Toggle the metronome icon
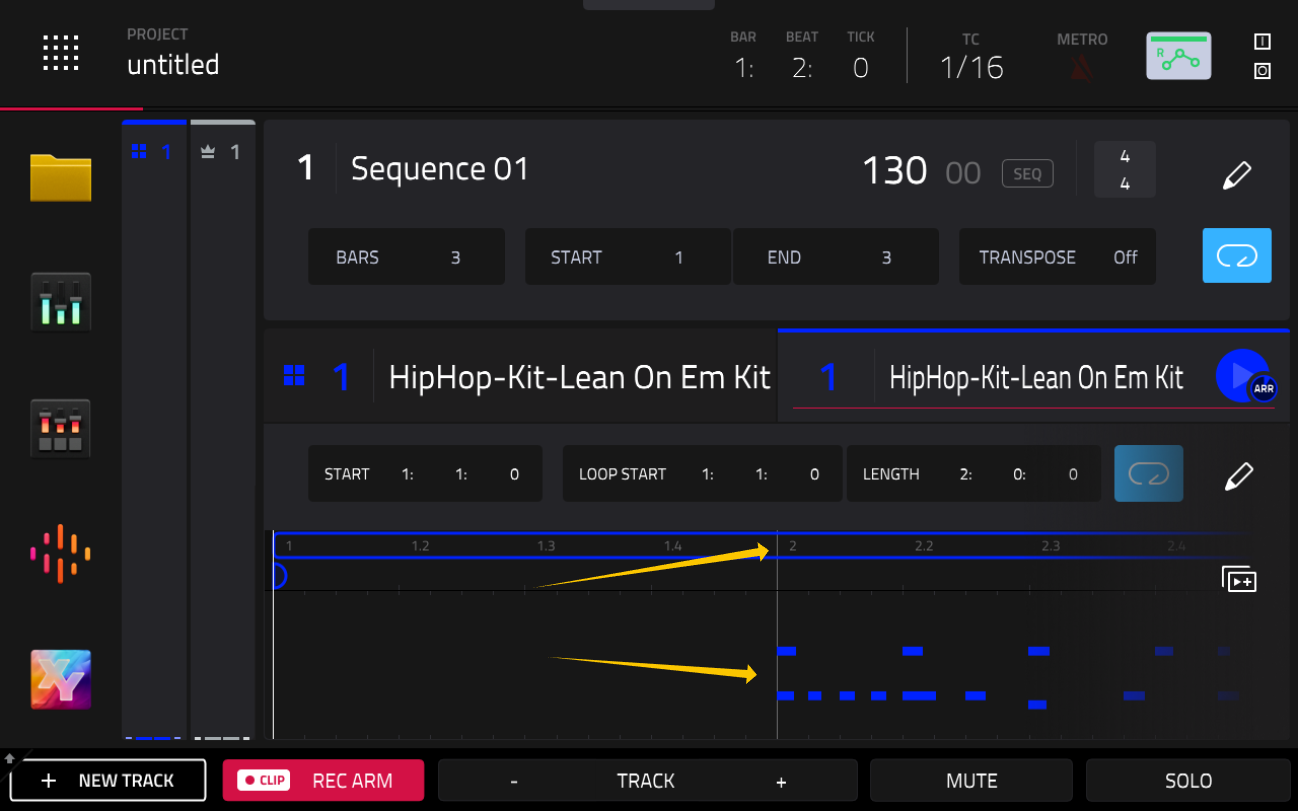Image resolution: width=1298 pixels, height=811 pixels. click(x=1082, y=67)
